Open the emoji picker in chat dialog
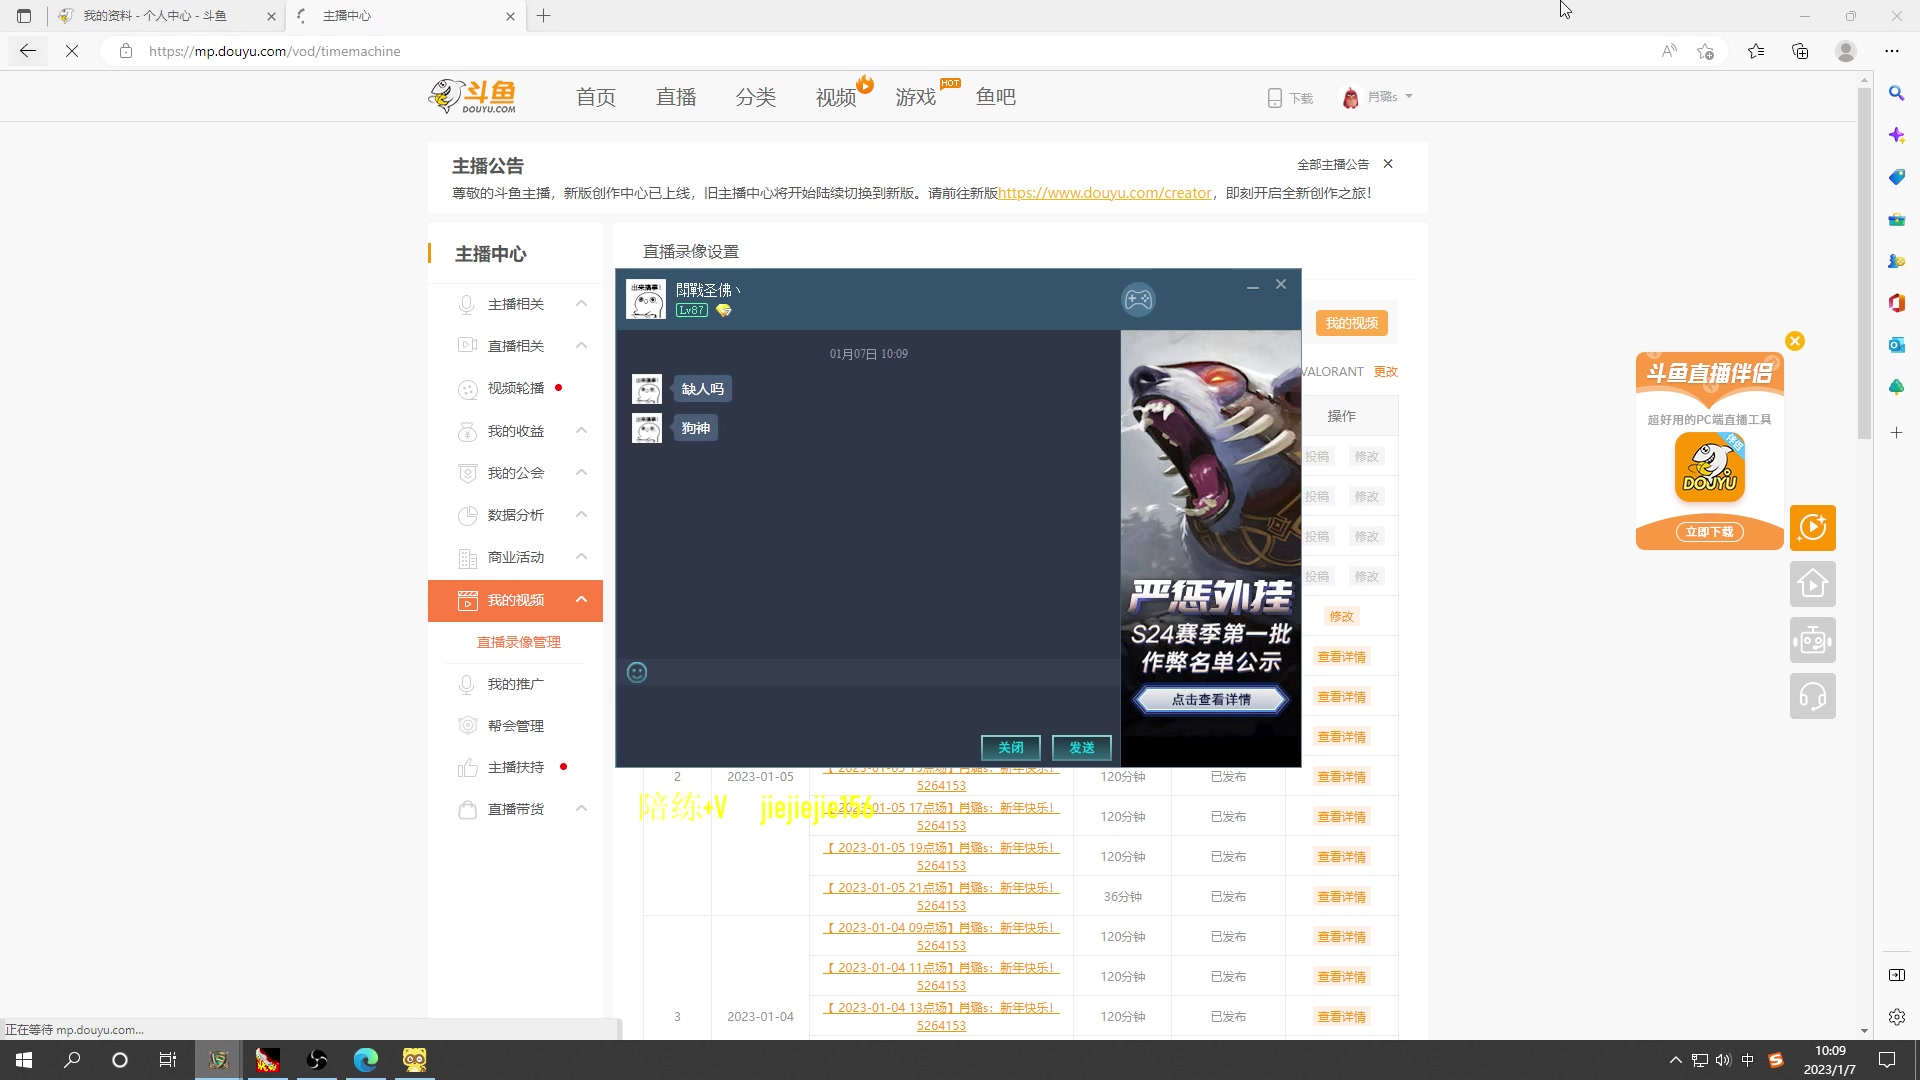1920x1080 pixels. point(637,672)
